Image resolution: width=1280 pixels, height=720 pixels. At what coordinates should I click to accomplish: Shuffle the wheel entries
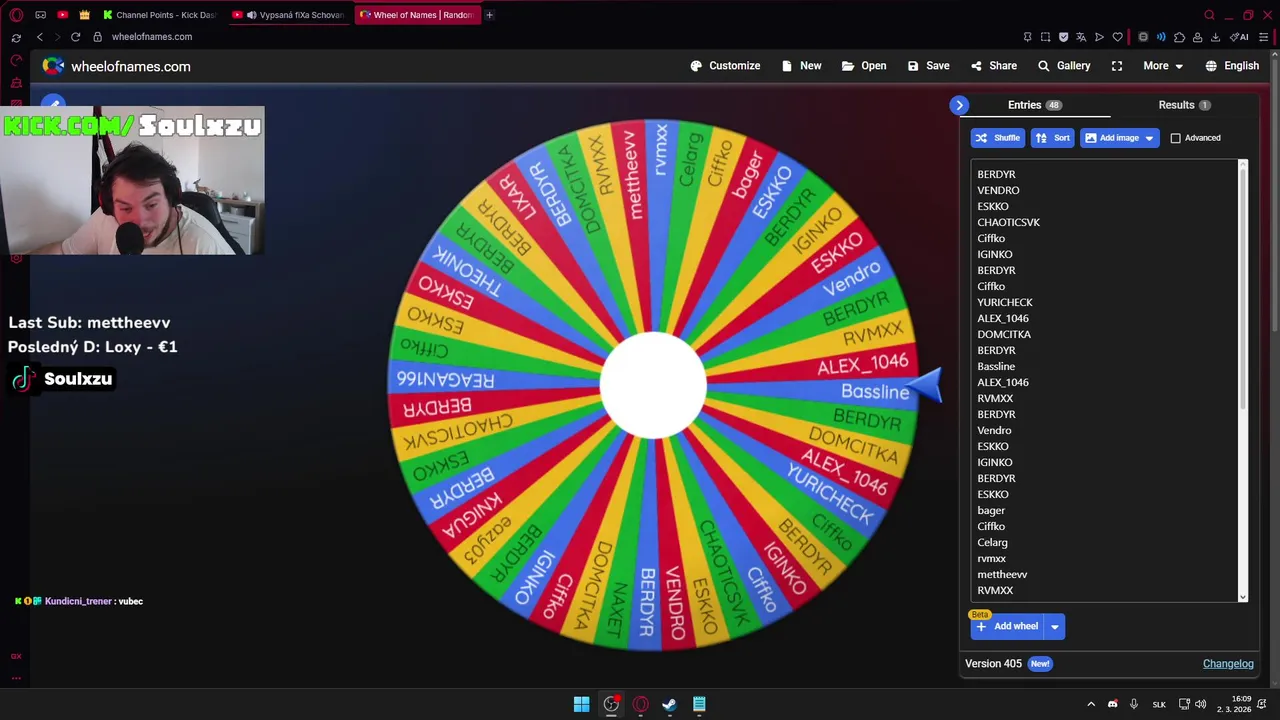click(998, 138)
